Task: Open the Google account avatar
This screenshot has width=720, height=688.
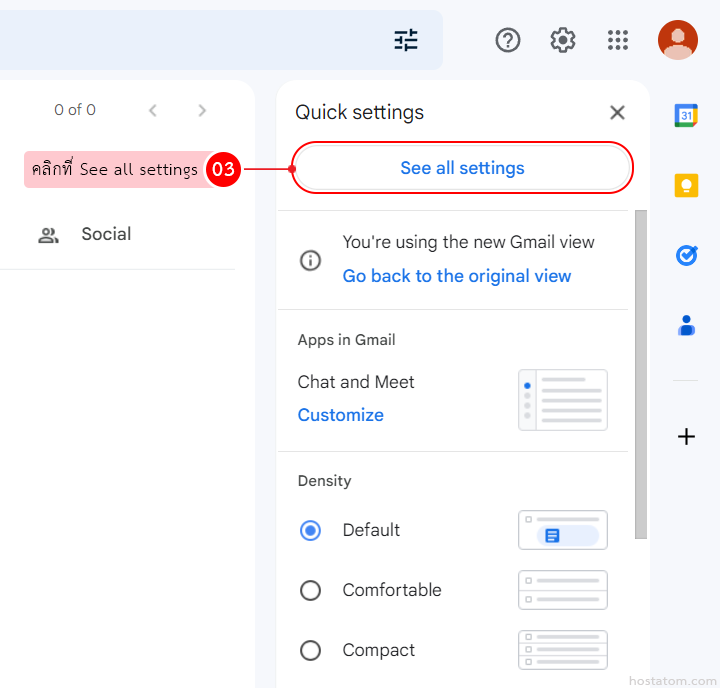Action: click(x=677, y=40)
